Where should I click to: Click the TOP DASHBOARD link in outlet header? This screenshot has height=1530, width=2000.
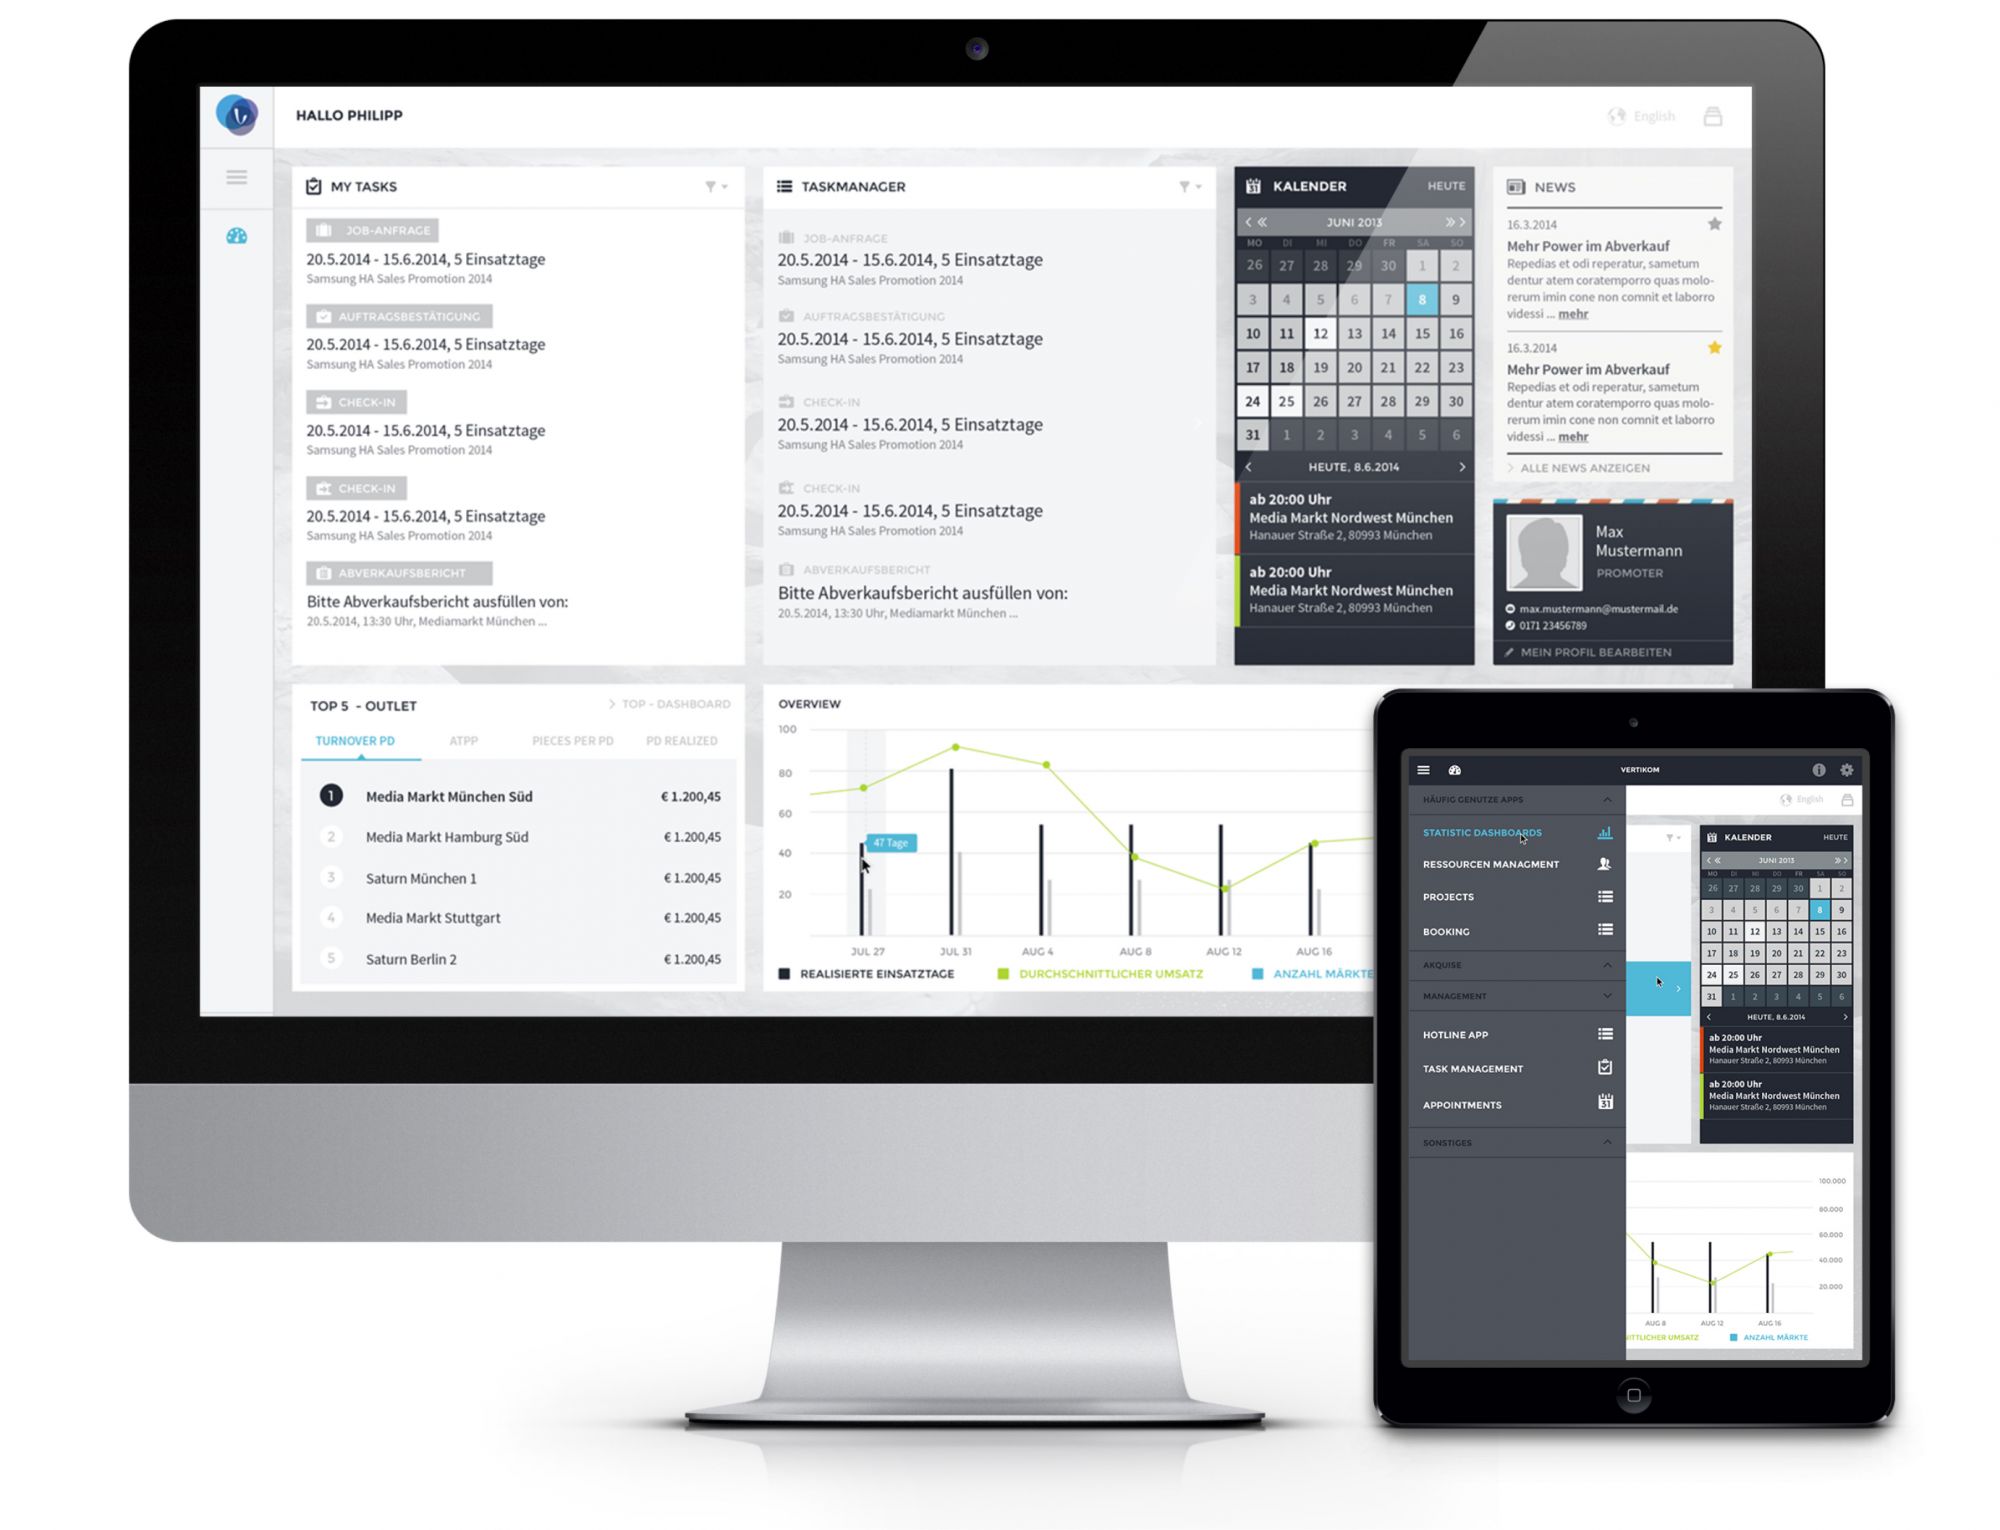pyautogui.click(x=675, y=702)
